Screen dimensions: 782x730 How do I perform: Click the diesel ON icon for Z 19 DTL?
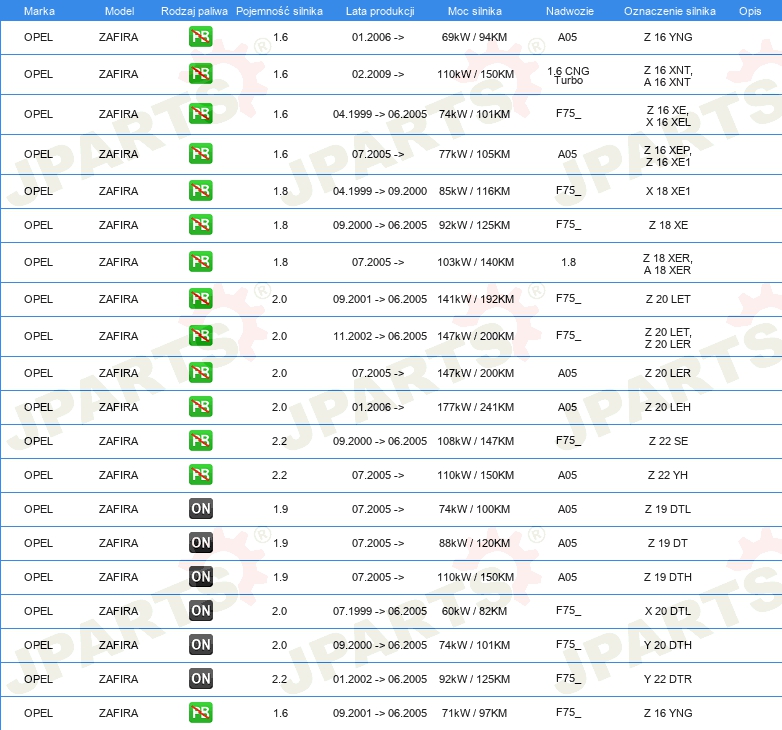201,509
